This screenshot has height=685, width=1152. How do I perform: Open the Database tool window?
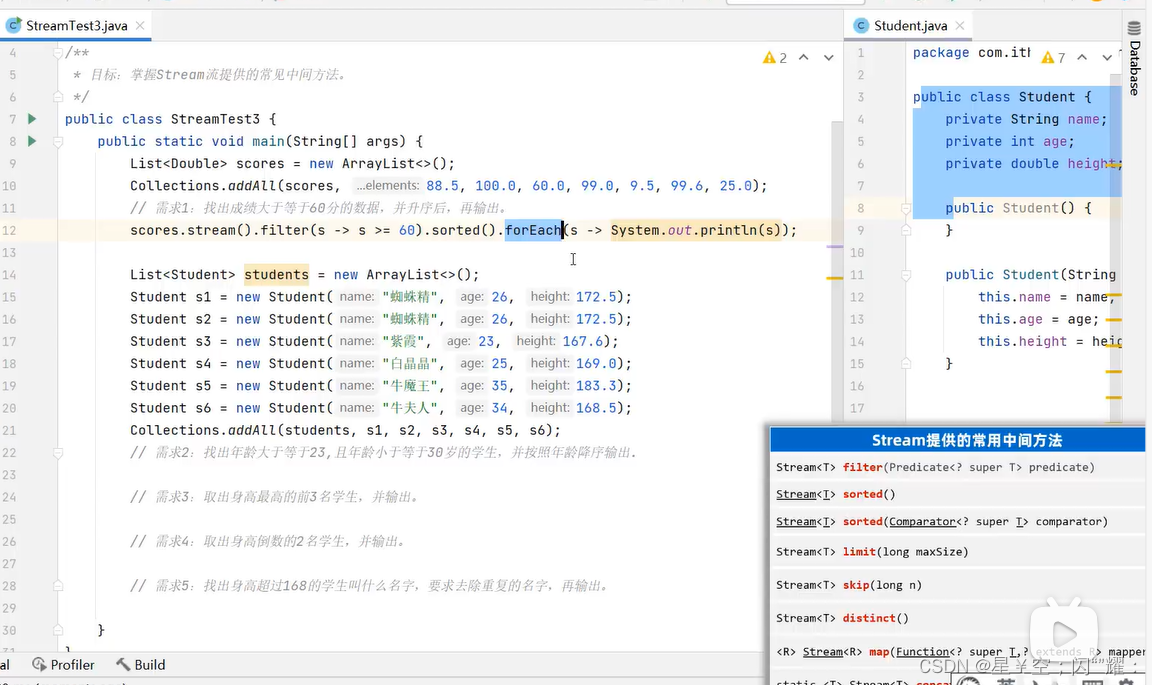tap(1134, 62)
